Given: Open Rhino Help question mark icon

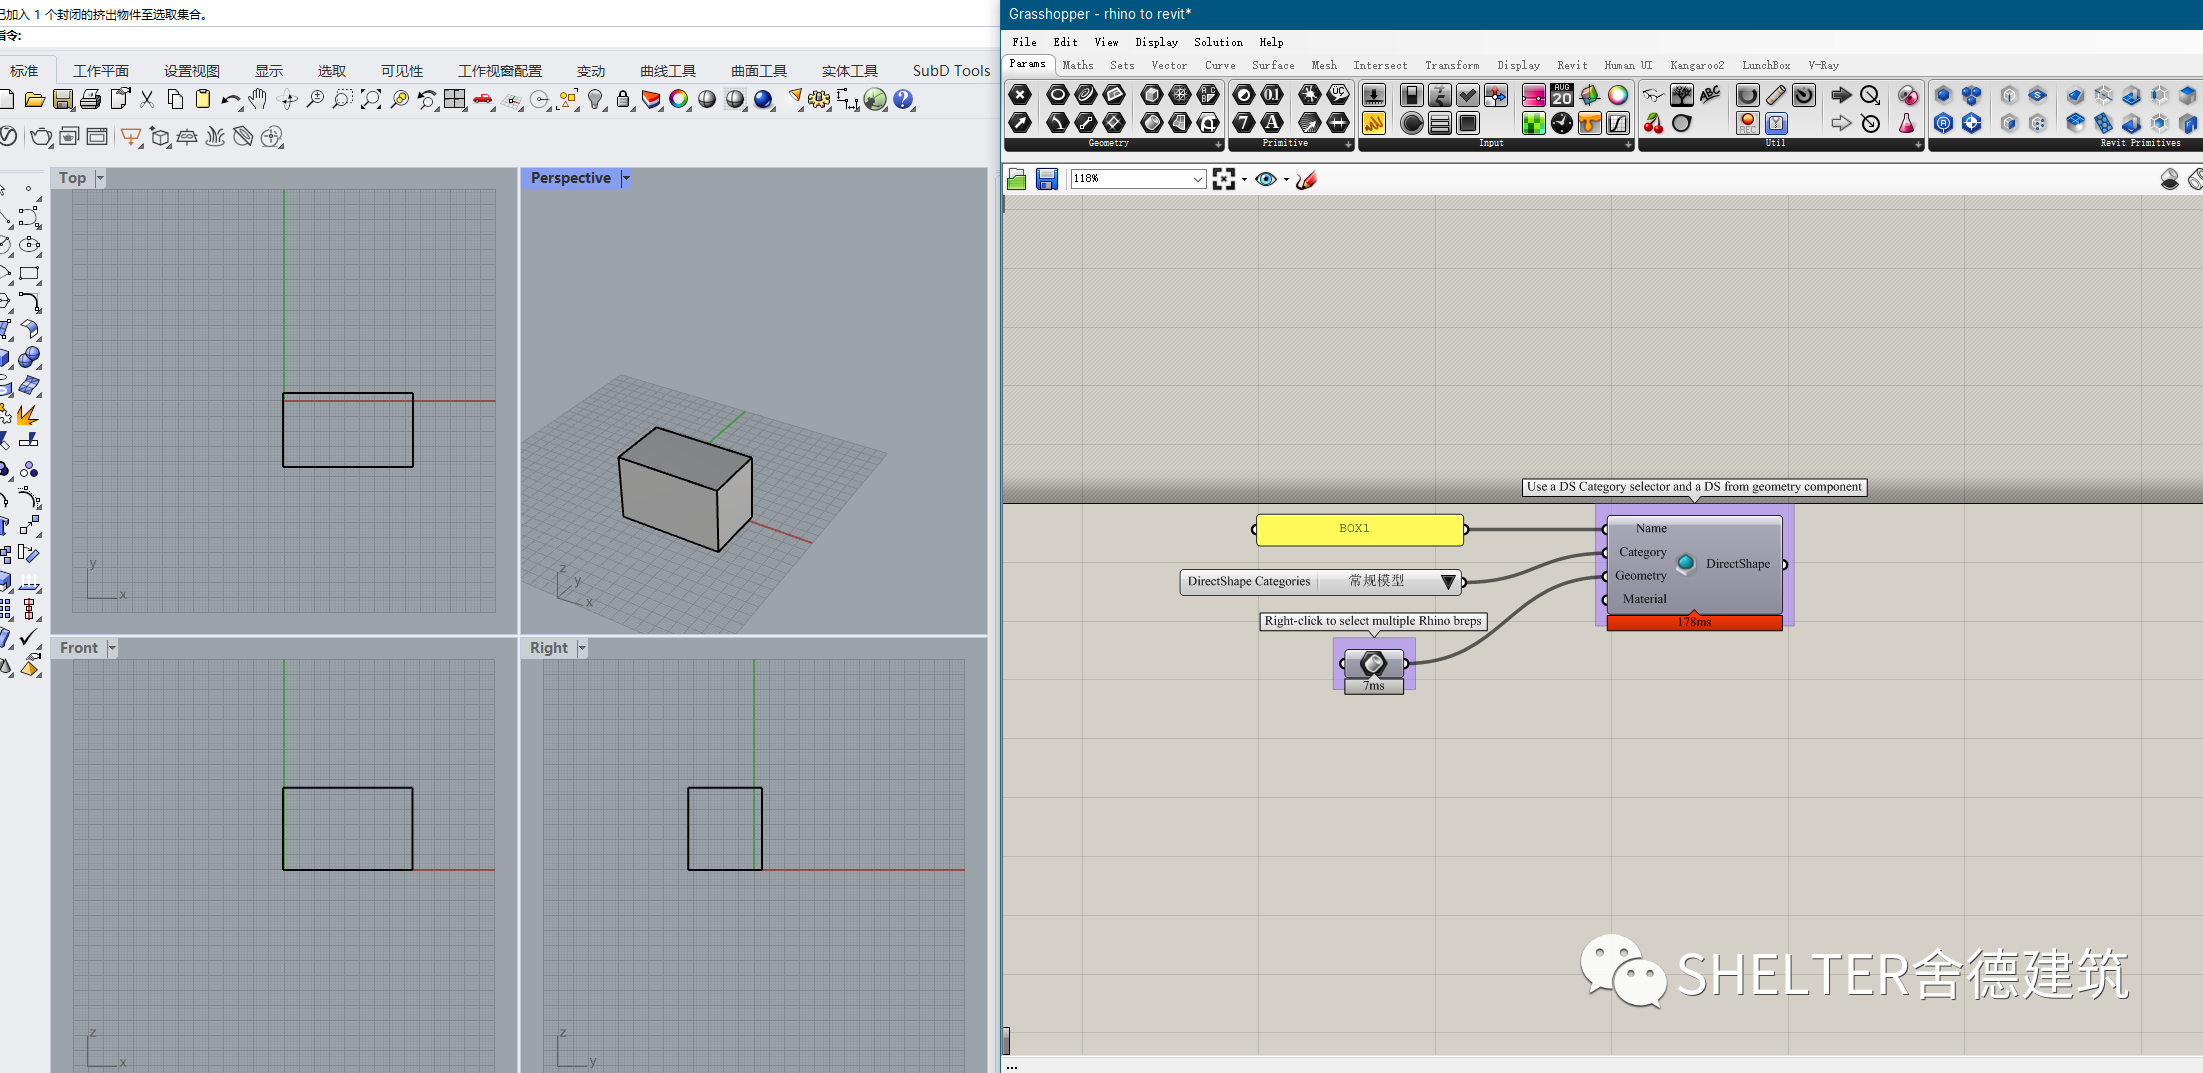Looking at the screenshot, I should click(x=904, y=99).
